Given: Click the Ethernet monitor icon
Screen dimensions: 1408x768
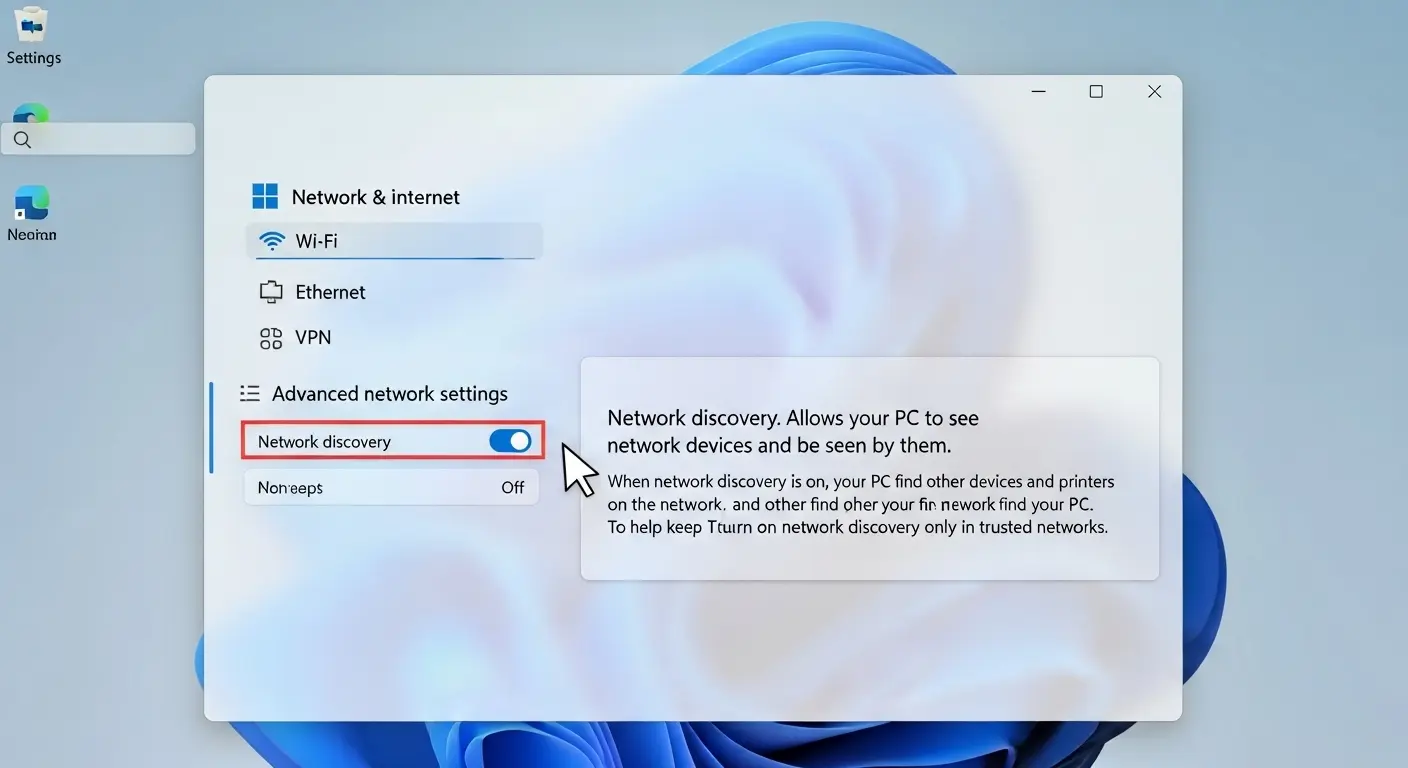Looking at the screenshot, I should pos(271,292).
